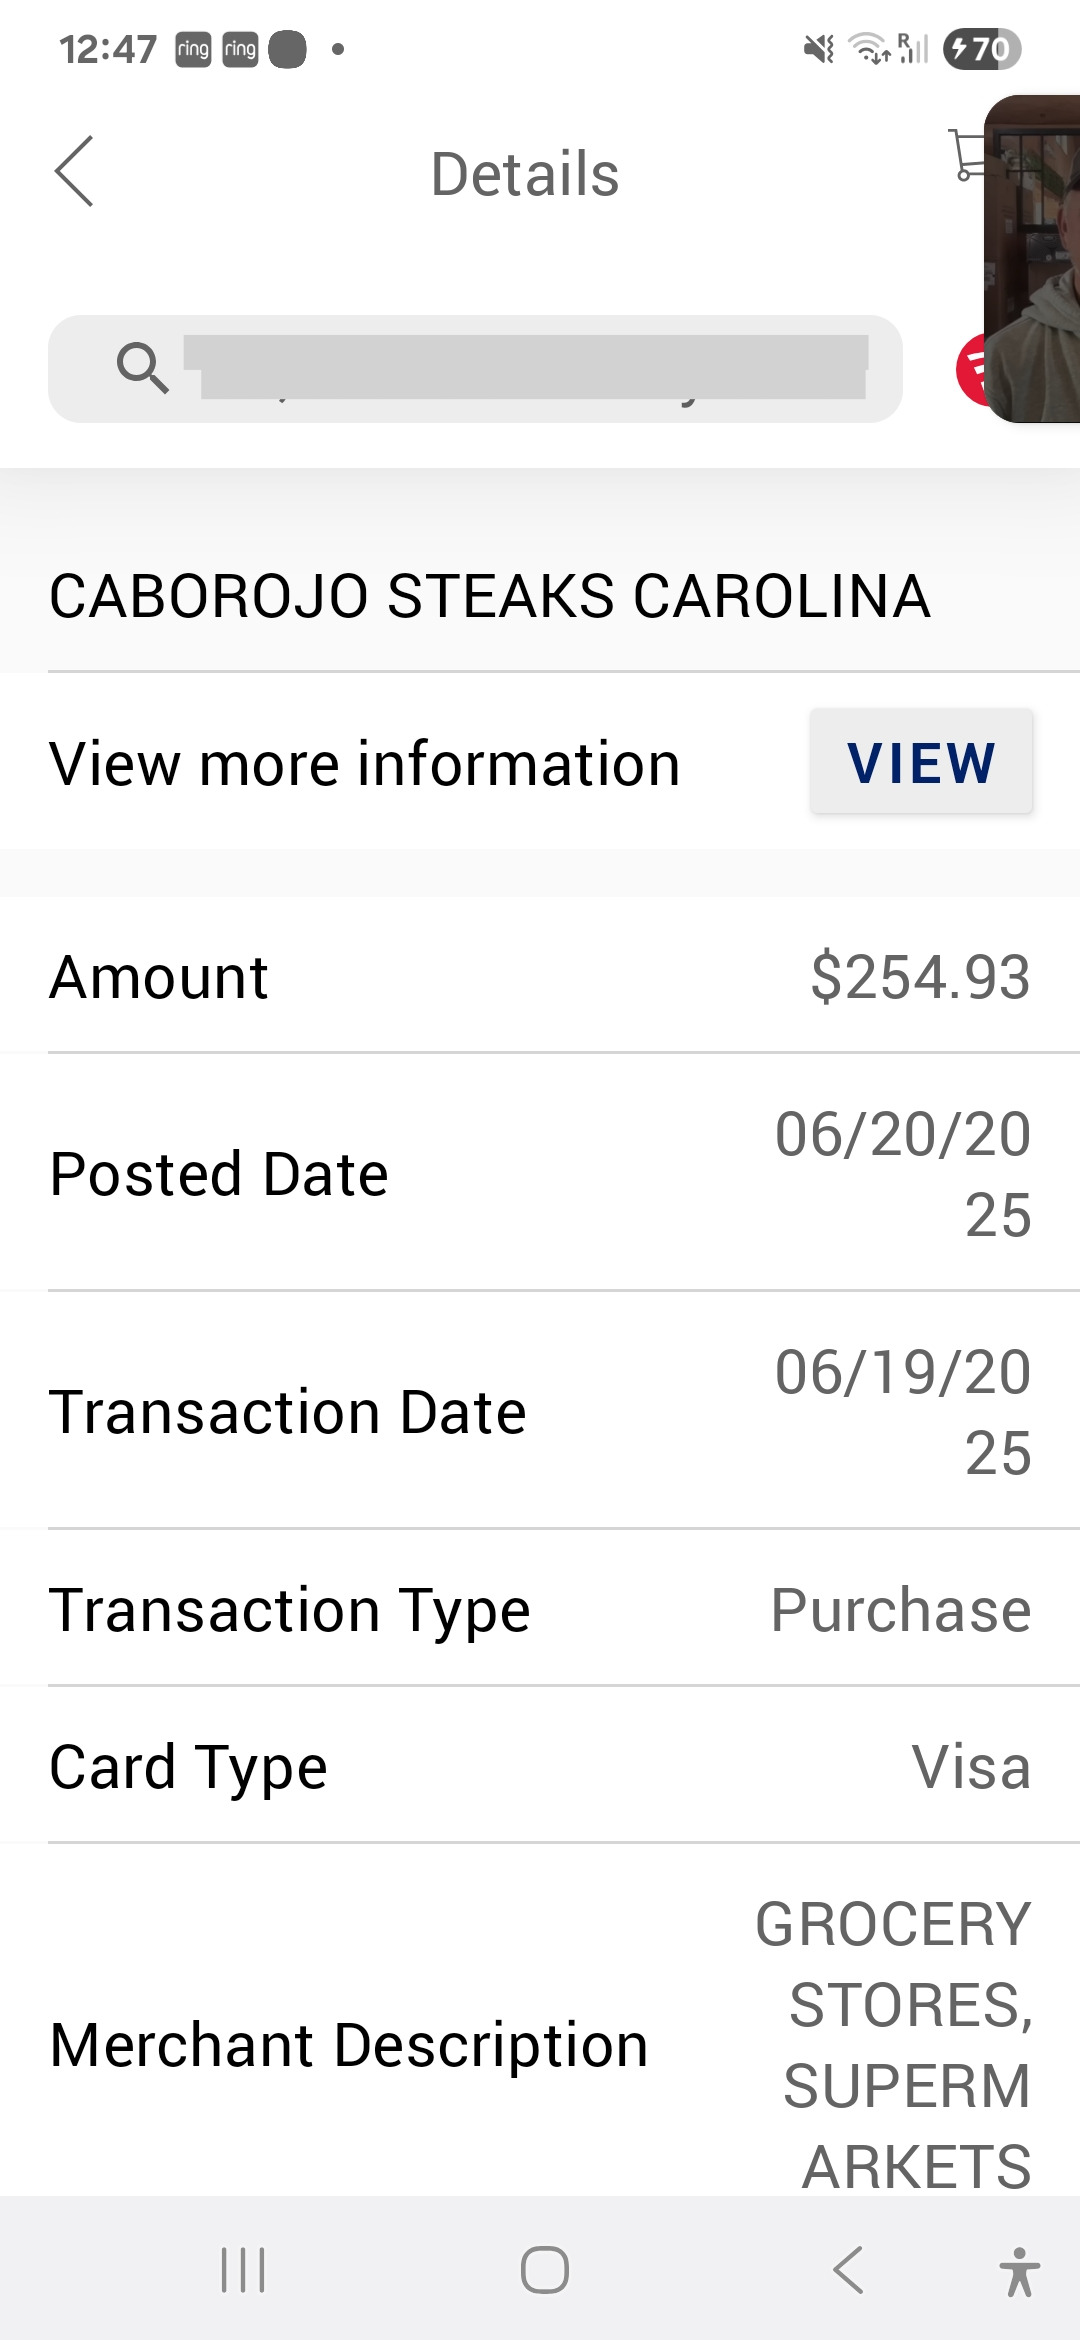This screenshot has width=1080, height=2340.
Task: Tap the battery indicator in status bar
Action: click(x=981, y=49)
